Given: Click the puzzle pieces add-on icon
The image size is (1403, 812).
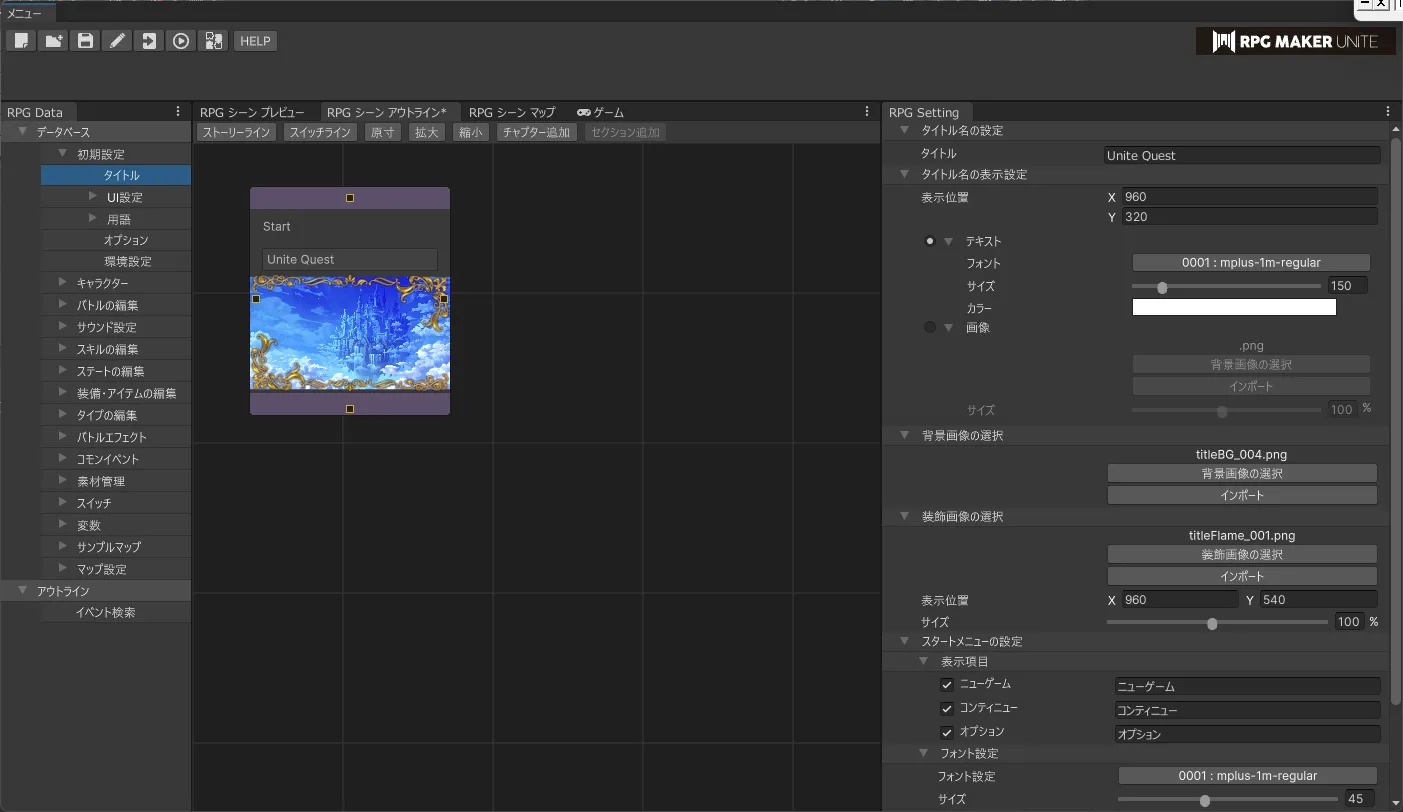Looking at the screenshot, I should pos(213,41).
